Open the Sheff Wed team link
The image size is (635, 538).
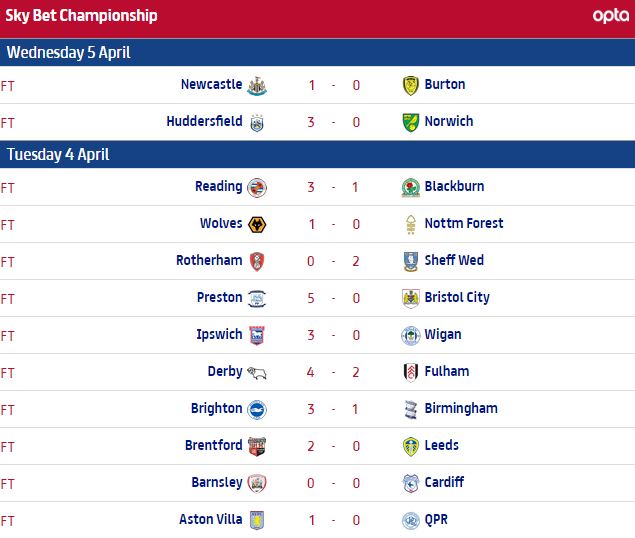[454, 260]
